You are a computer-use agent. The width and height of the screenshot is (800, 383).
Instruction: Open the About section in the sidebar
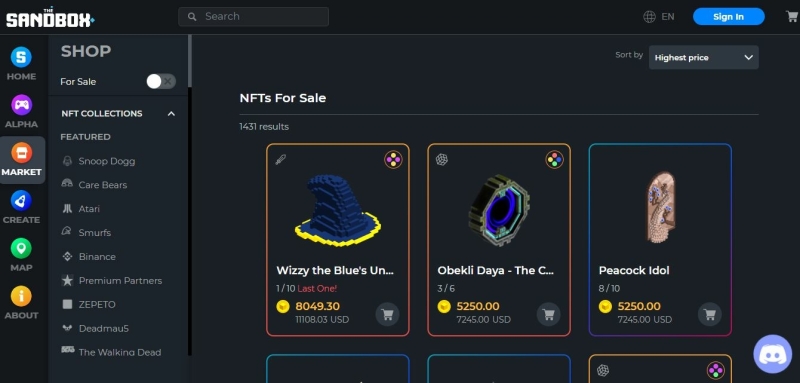coord(21,303)
